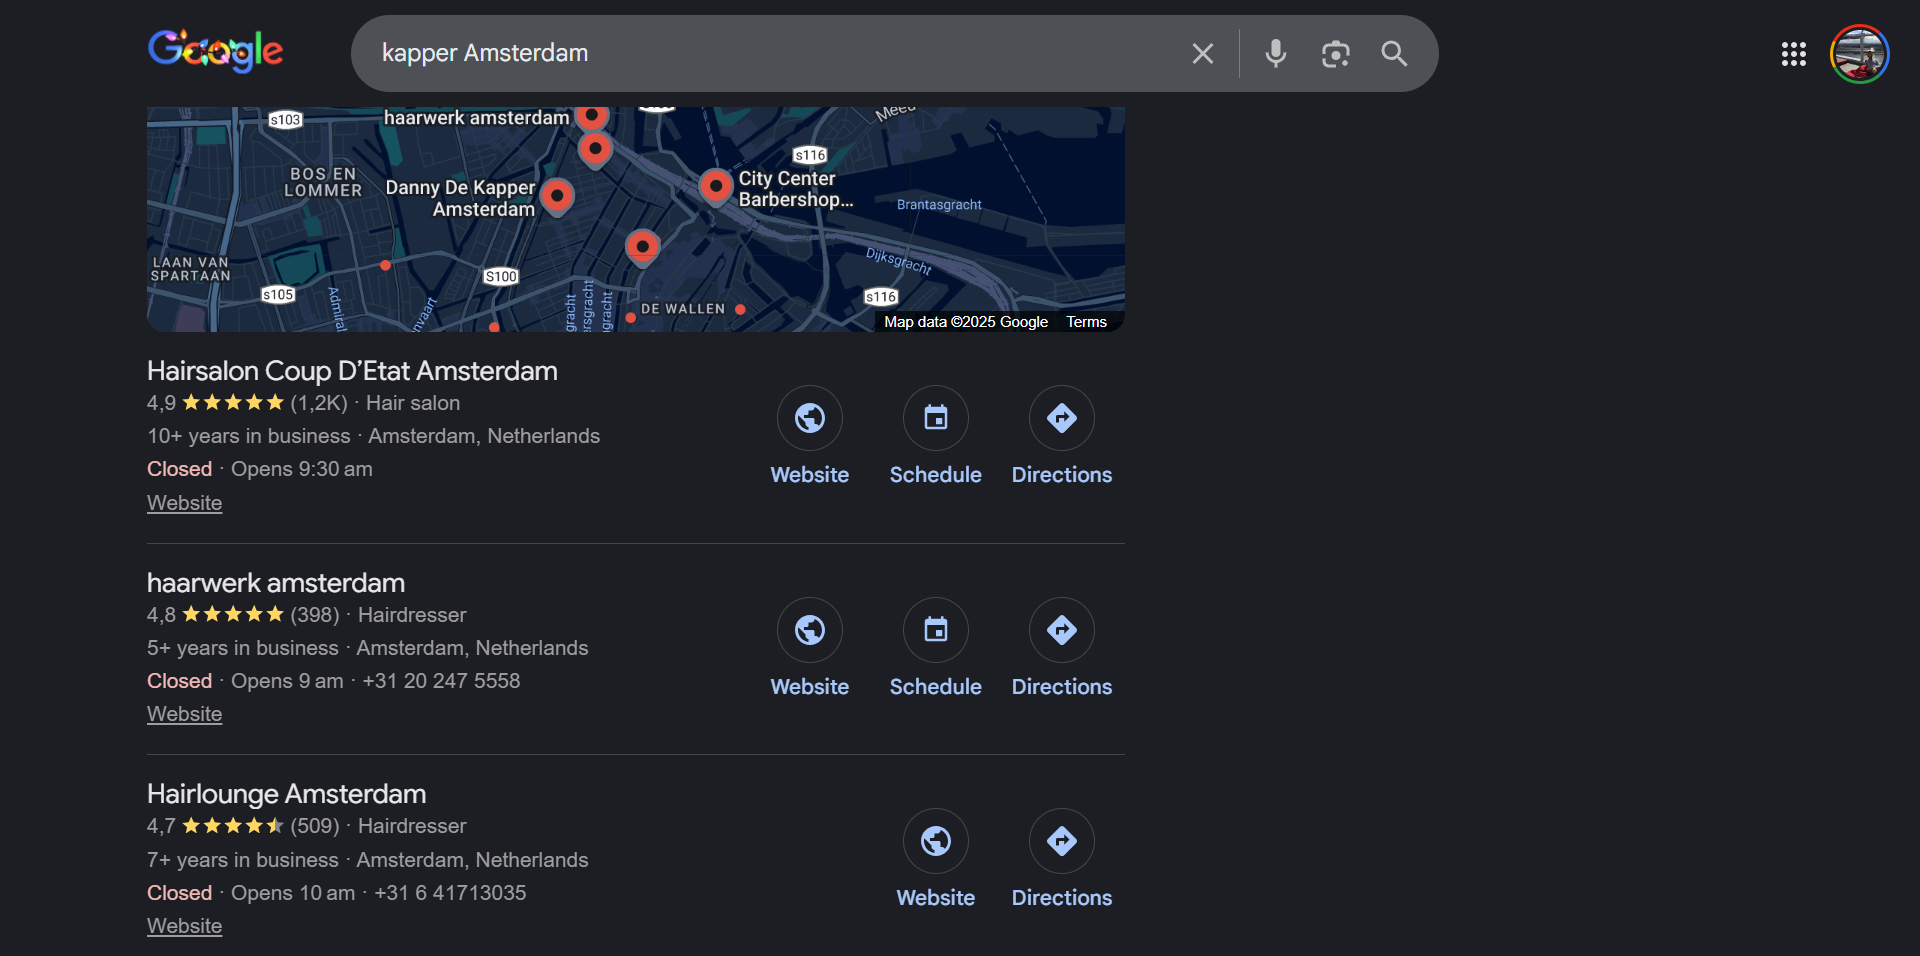
Task: Open Schedule calendar icon for haarwerk amsterdam
Action: tap(935, 630)
